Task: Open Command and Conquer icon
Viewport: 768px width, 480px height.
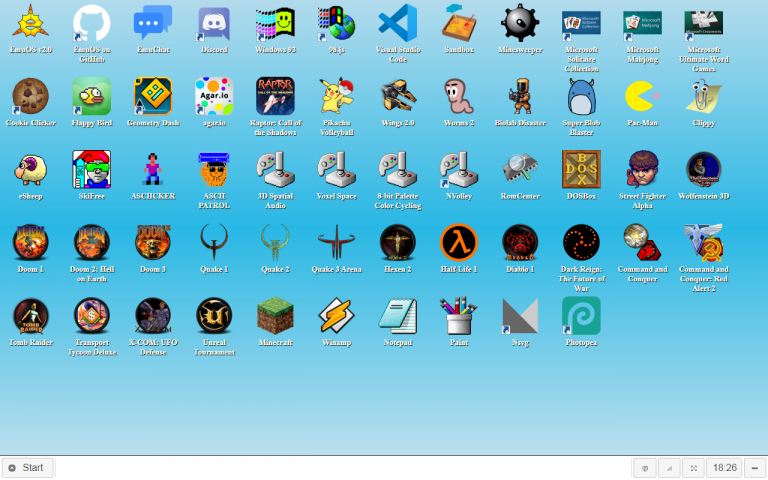Action: 643,242
